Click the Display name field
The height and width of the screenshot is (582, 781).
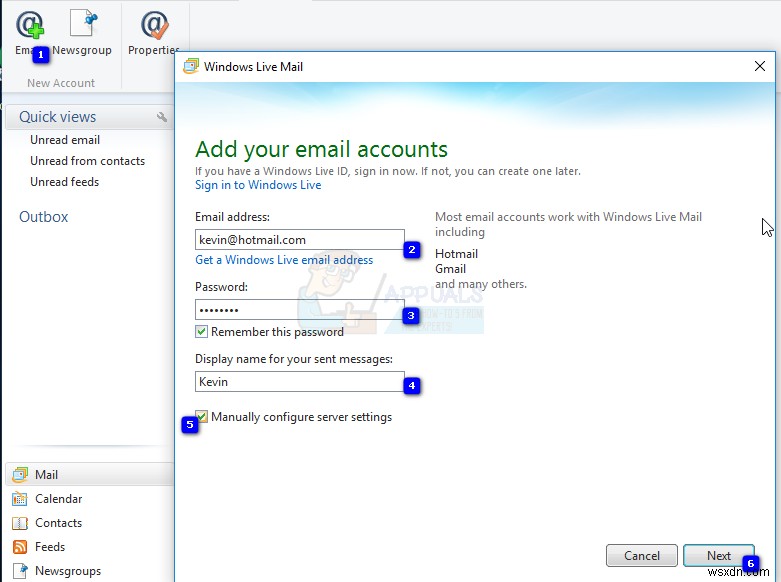click(300, 382)
